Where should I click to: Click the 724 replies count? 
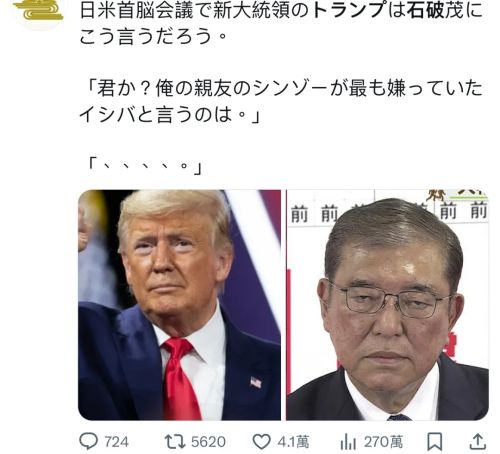[x=116, y=442]
